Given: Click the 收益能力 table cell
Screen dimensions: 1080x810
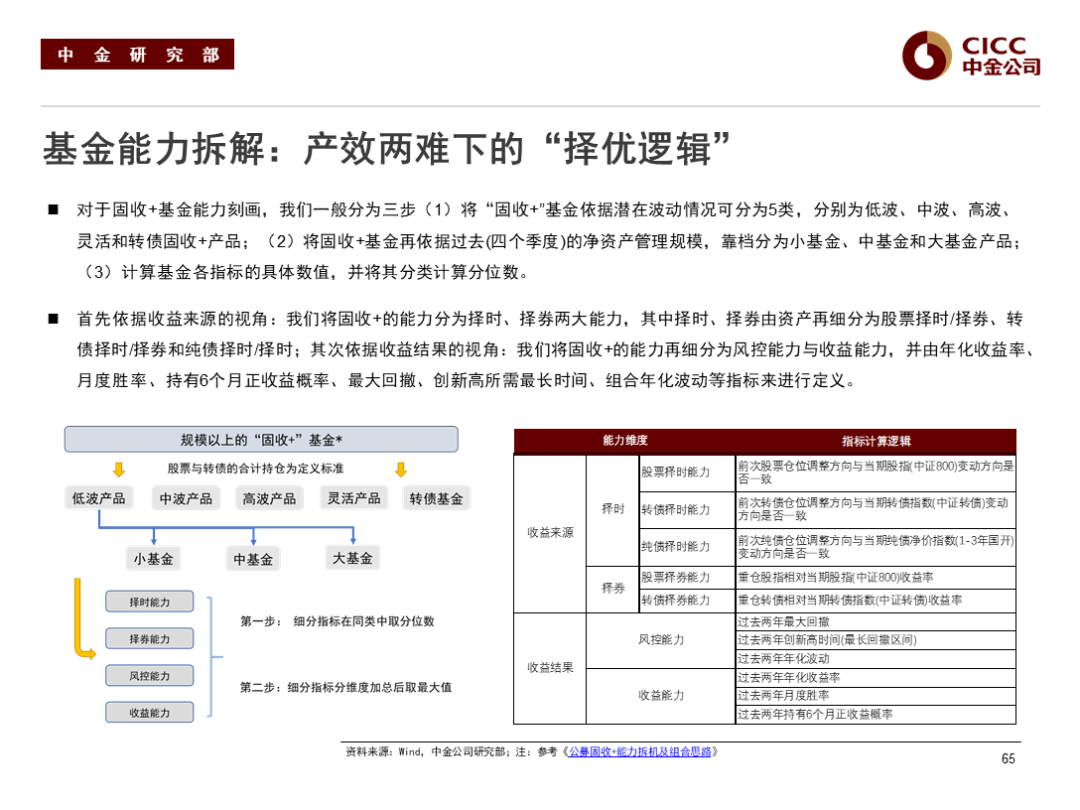Looking at the screenshot, I should tap(661, 696).
